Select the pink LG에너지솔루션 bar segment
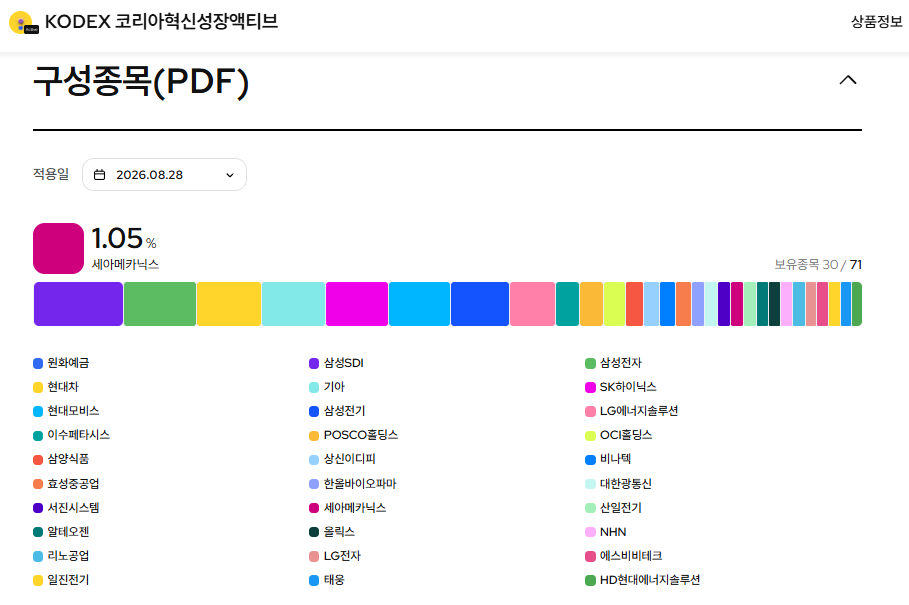Screen dimensions: 909x605 click(532, 304)
